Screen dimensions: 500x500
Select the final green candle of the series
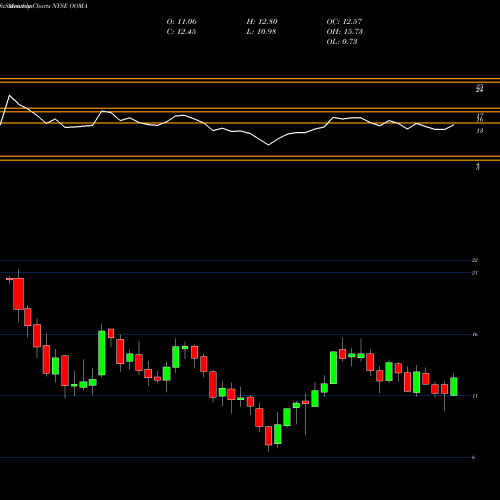[454, 387]
